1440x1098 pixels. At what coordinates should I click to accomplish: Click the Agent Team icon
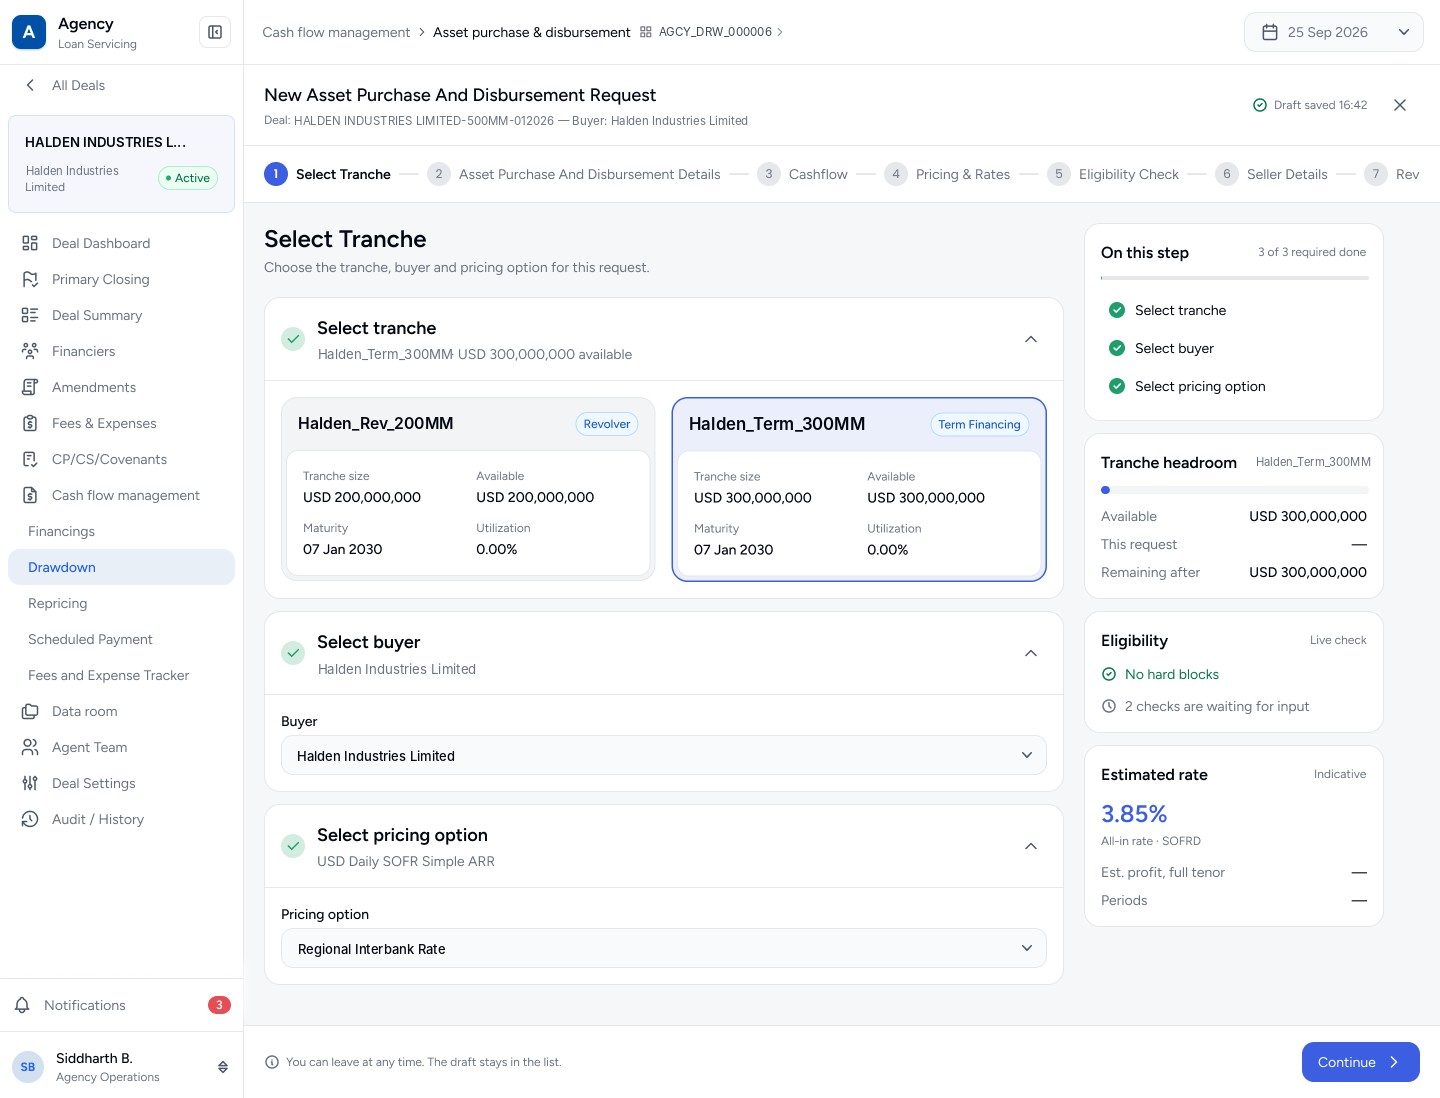(30, 747)
